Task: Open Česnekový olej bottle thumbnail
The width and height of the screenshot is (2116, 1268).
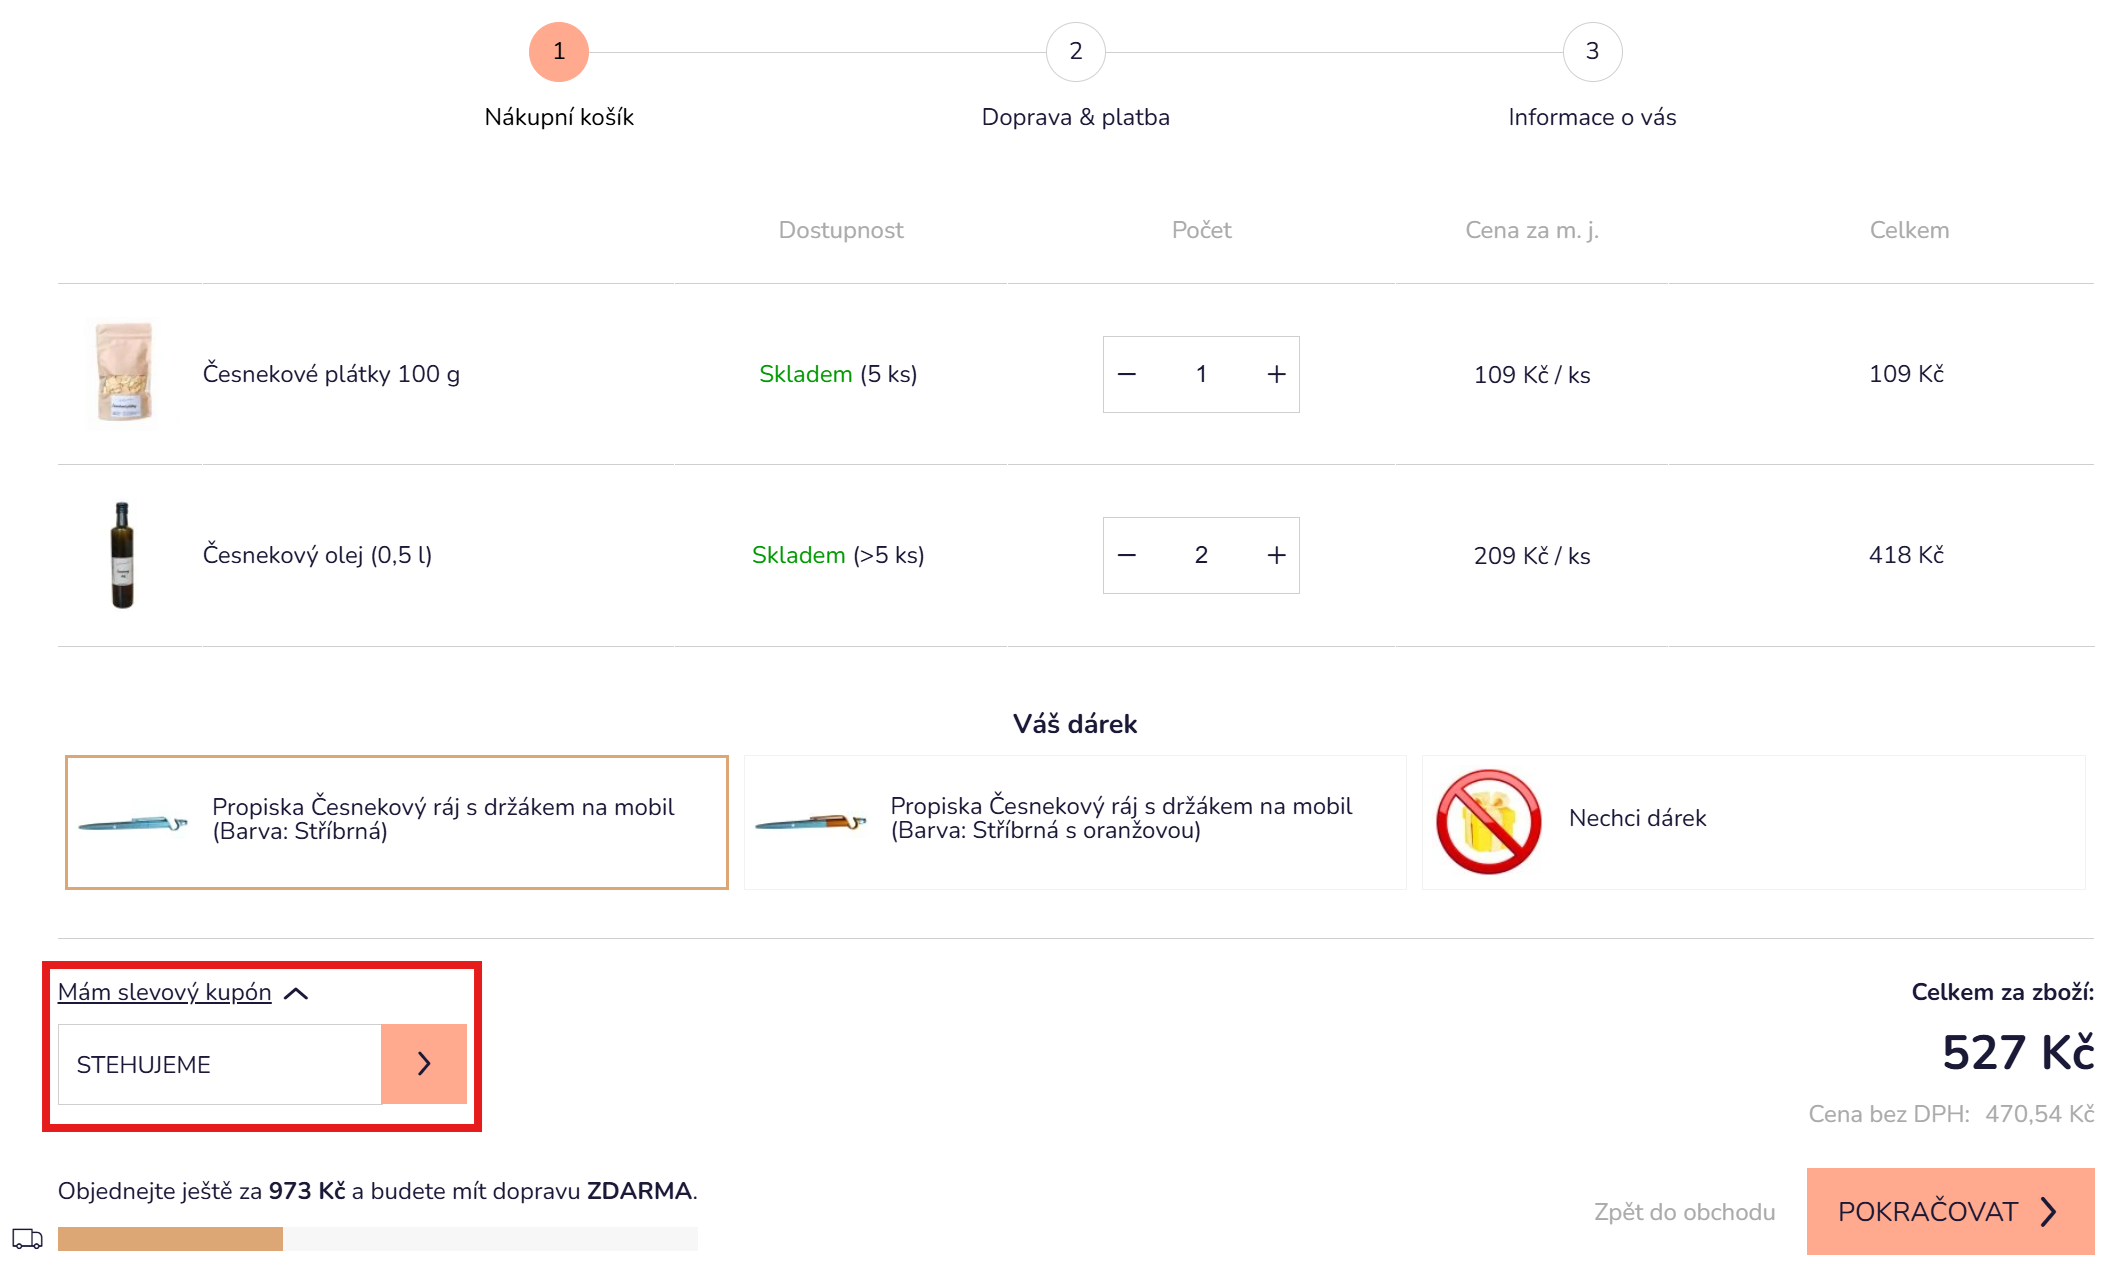Action: point(122,555)
